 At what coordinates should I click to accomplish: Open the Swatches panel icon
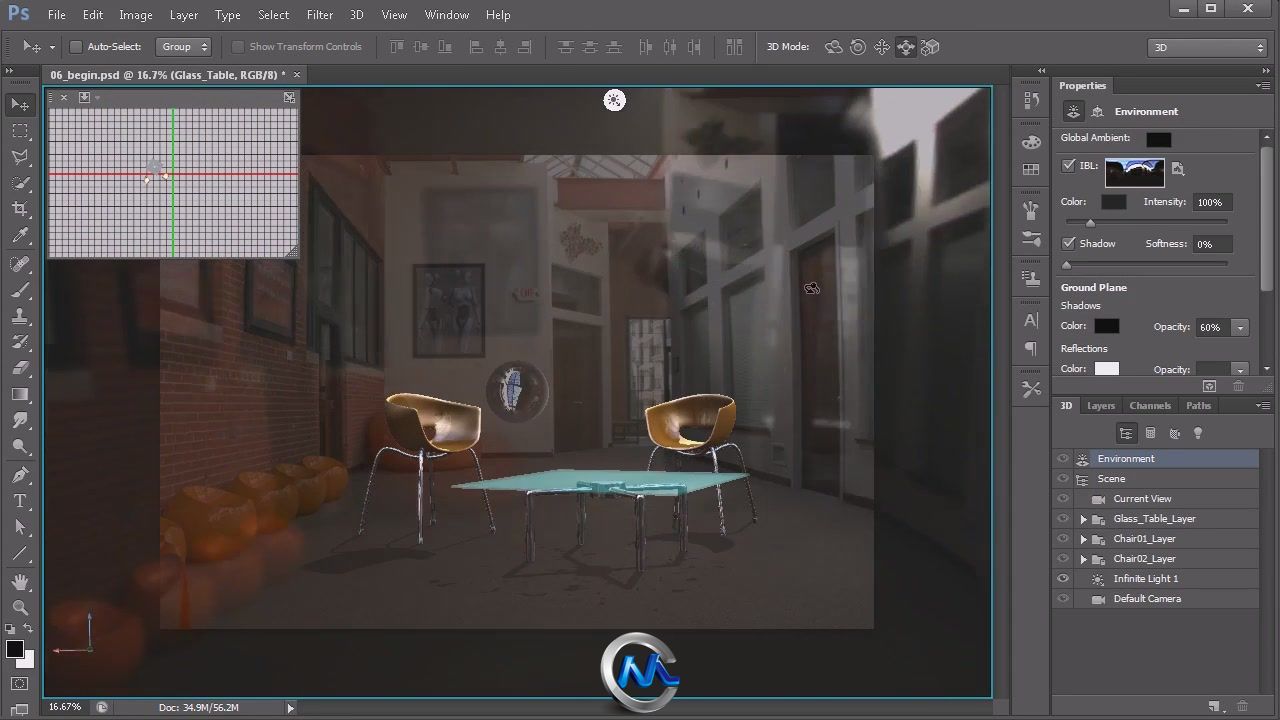click(x=1031, y=170)
